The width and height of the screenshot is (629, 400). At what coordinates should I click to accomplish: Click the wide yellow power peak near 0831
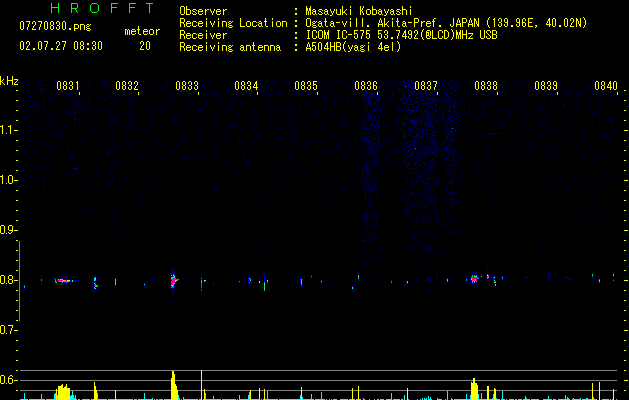point(63,392)
